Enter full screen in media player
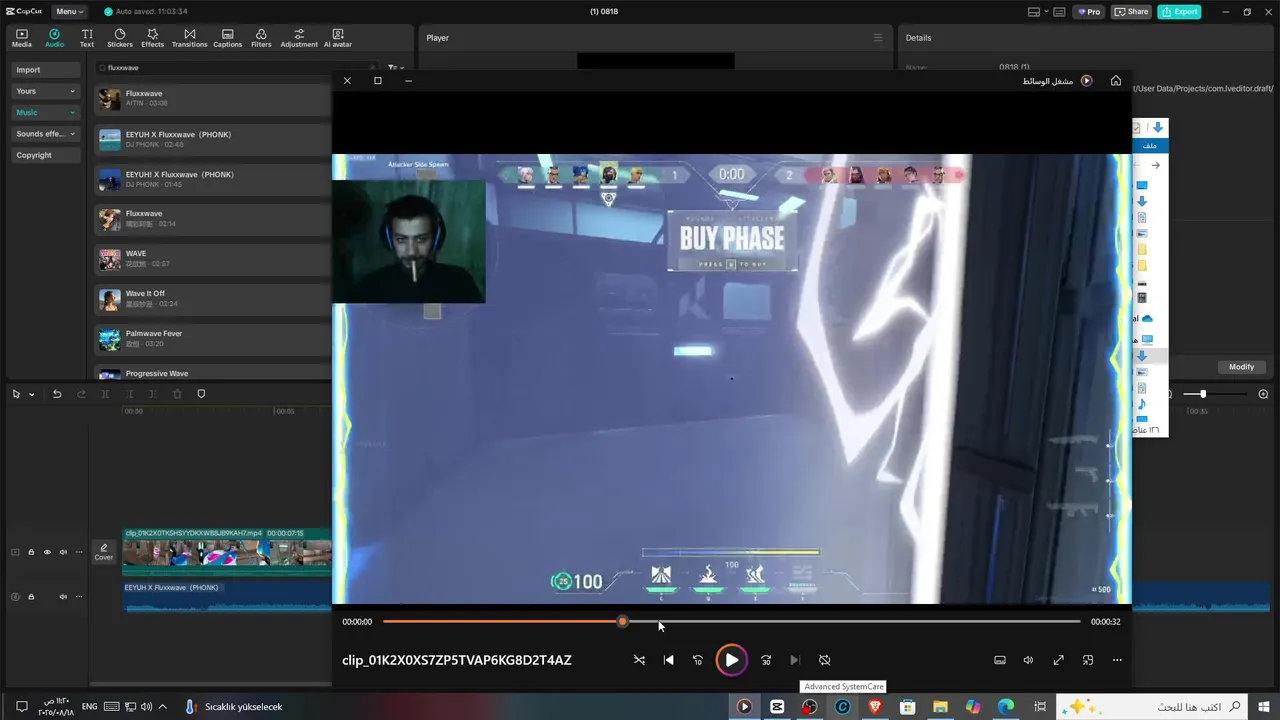 coord(1058,660)
